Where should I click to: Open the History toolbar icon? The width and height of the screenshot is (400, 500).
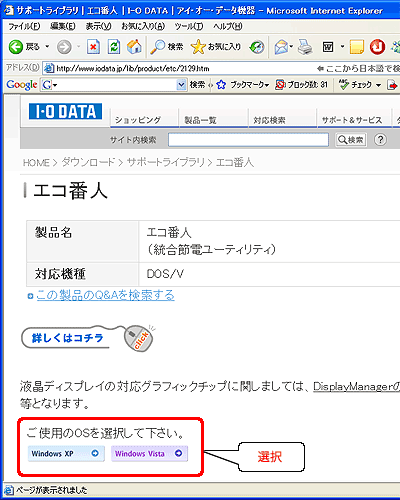coord(257,47)
